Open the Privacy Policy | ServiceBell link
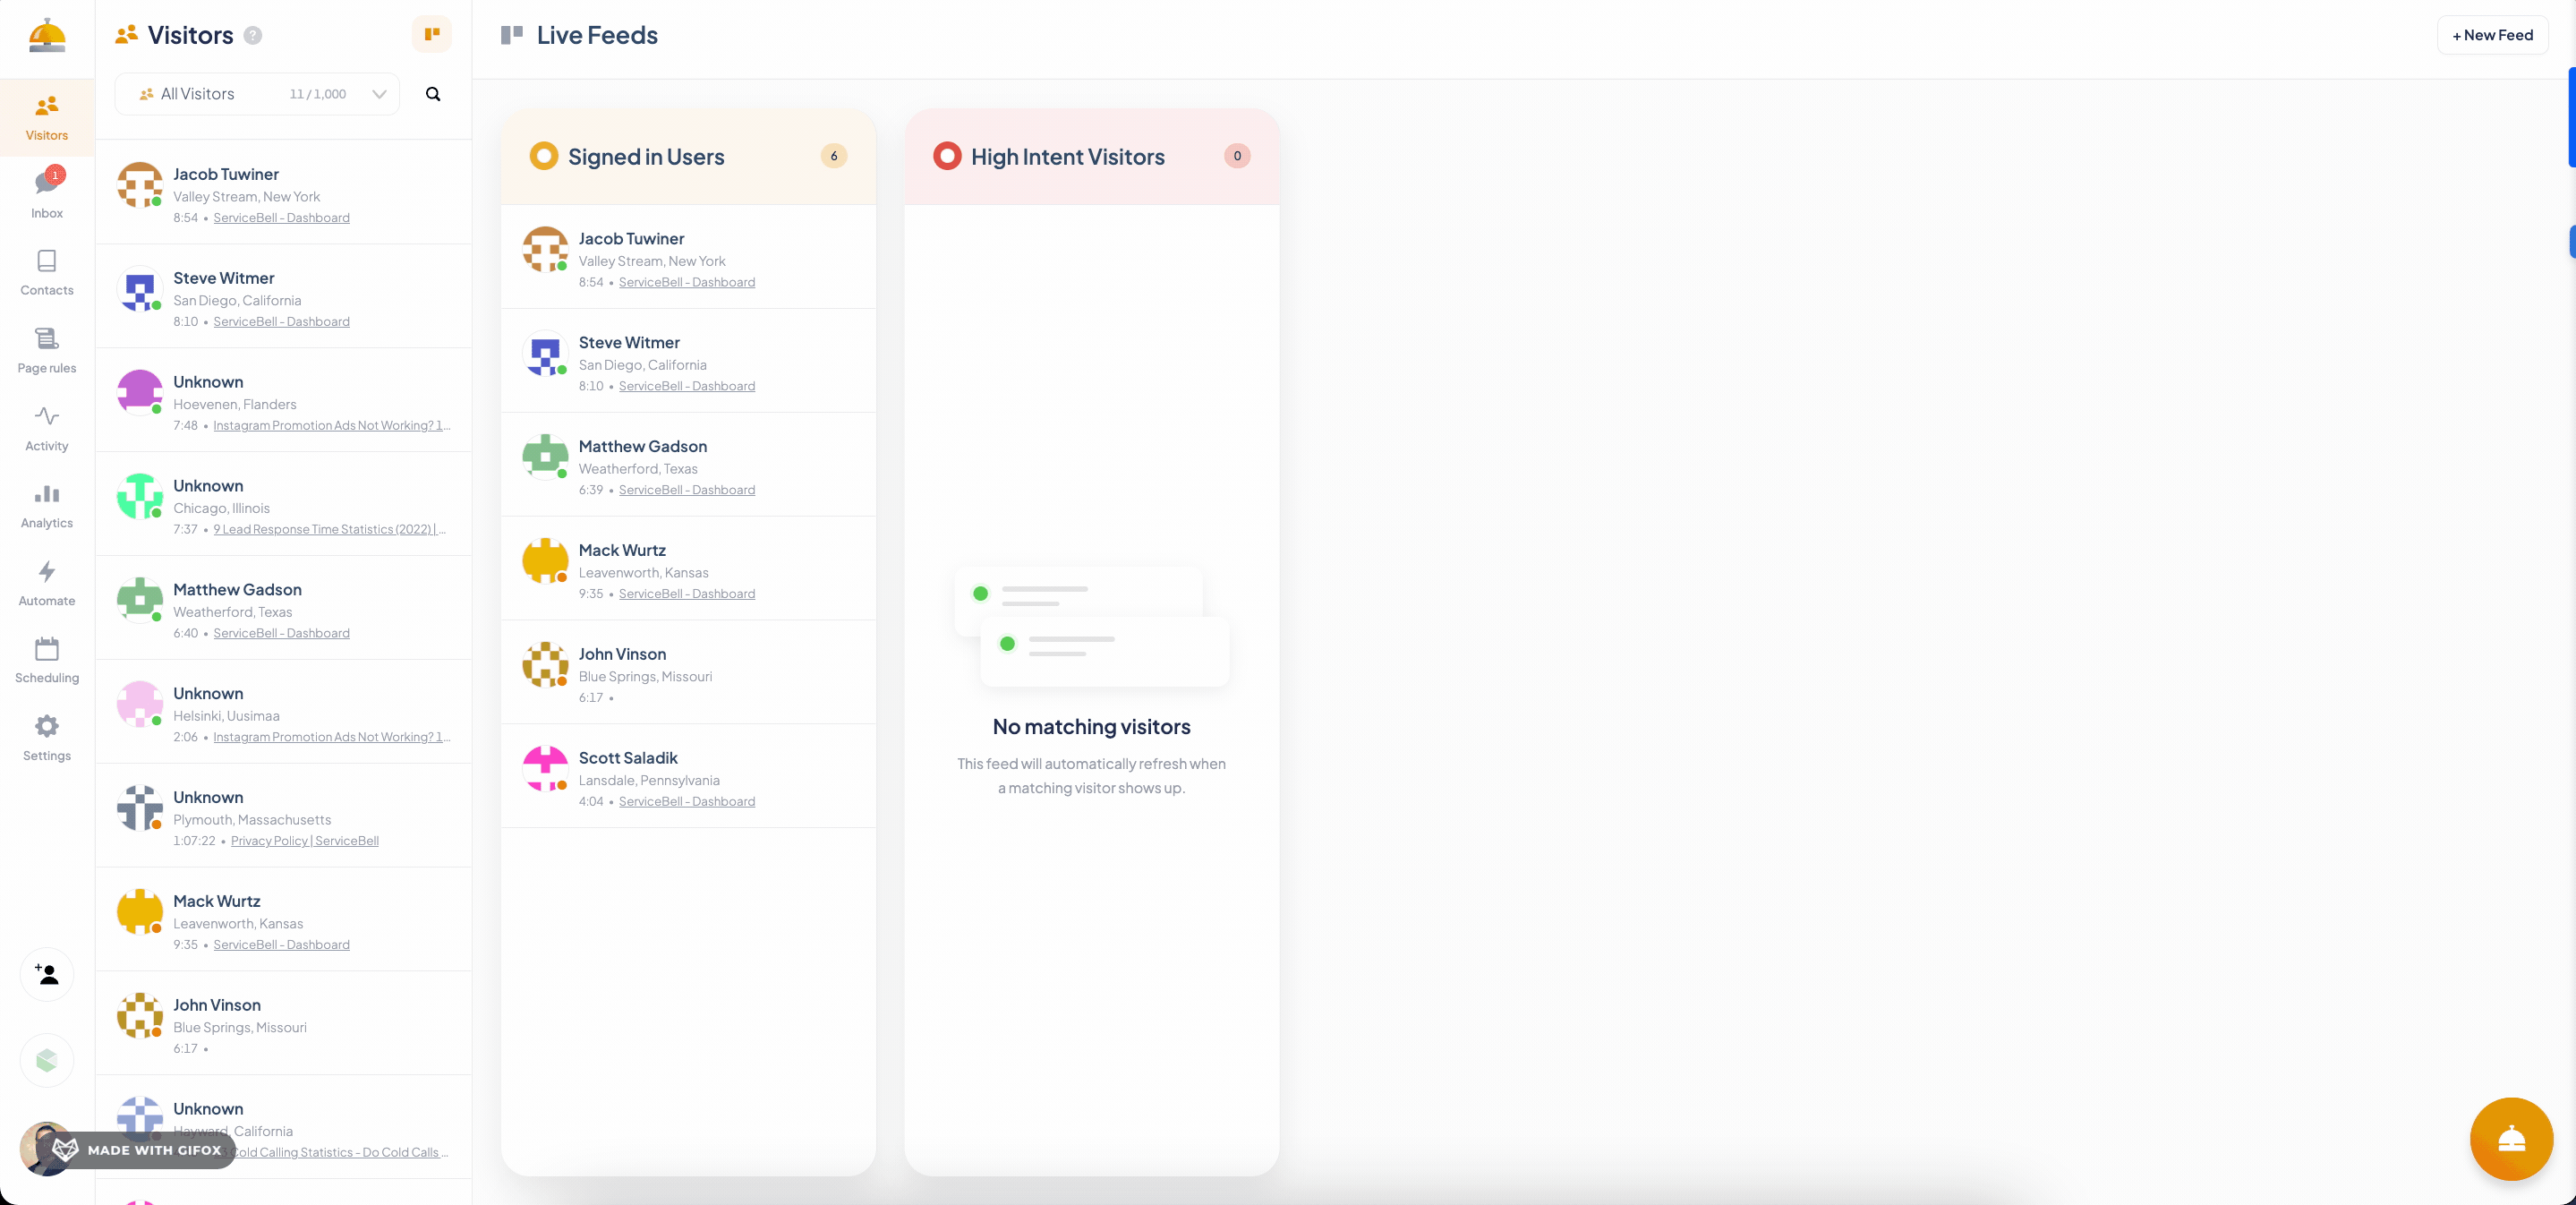Image resolution: width=2576 pixels, height=1205 pixels. tap(305, 841)
